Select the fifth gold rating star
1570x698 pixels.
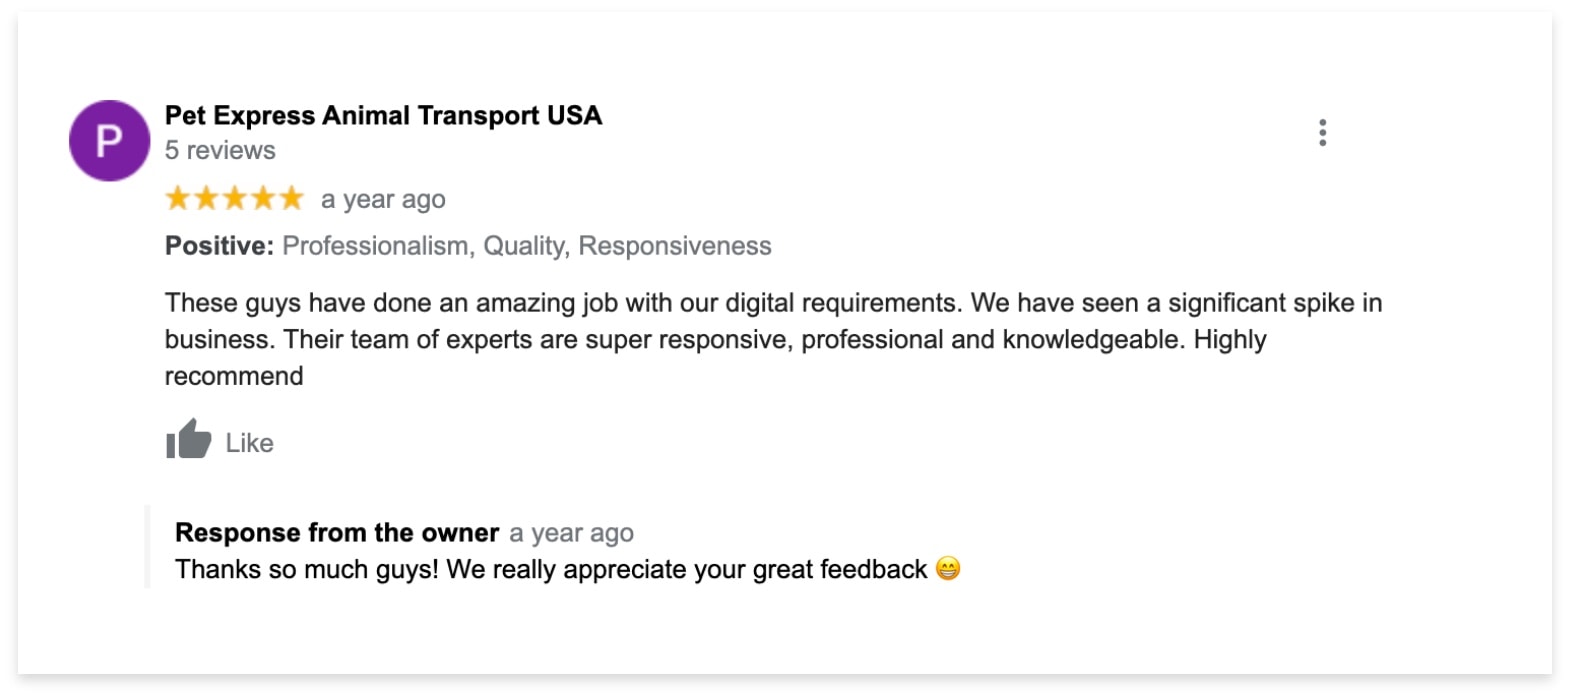coord(291,198)
